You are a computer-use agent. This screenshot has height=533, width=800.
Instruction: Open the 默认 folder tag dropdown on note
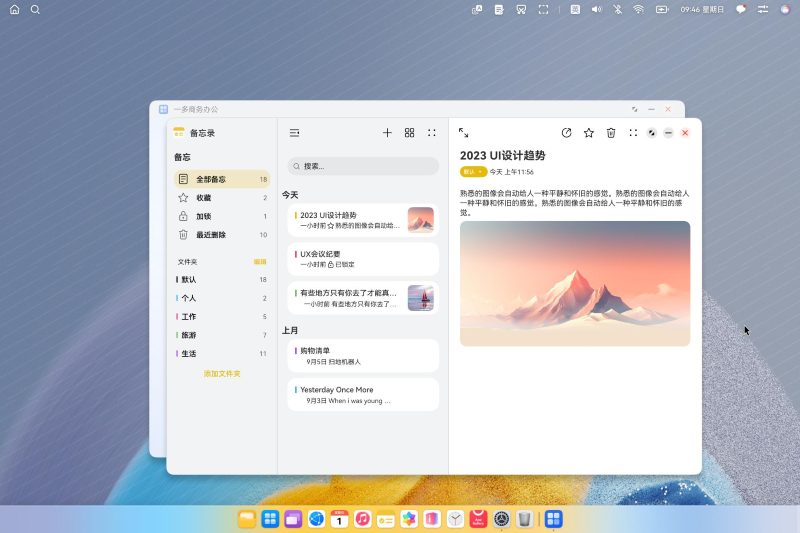point(473,172)
